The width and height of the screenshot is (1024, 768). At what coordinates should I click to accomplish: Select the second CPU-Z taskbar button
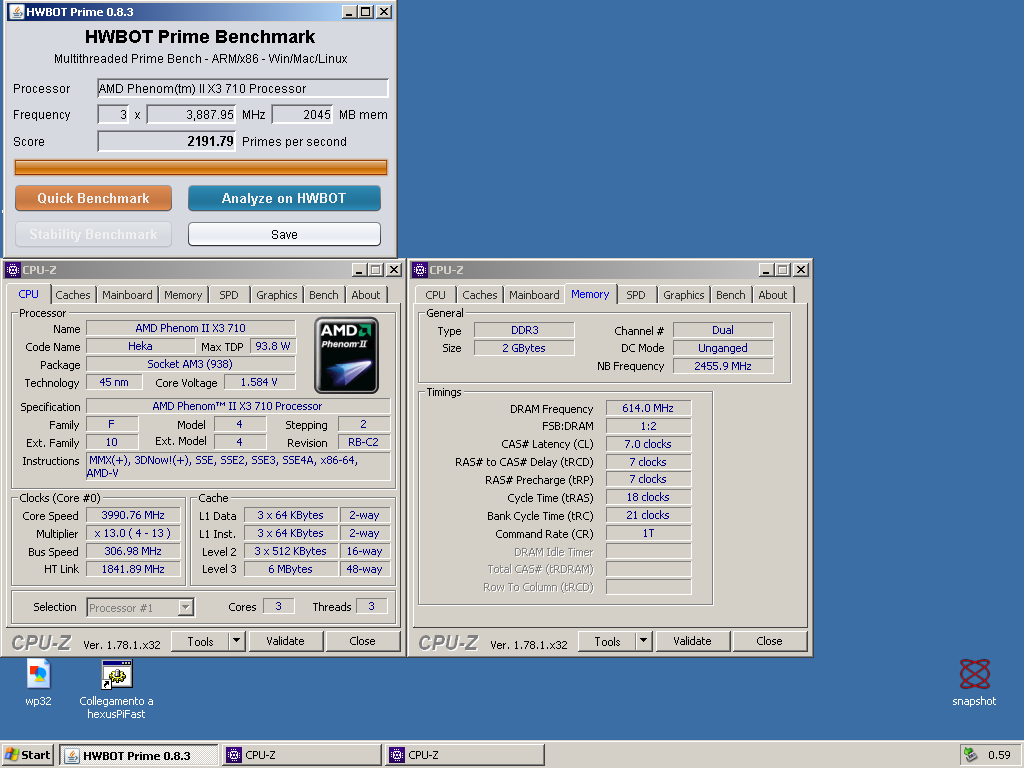pos(465,755)
